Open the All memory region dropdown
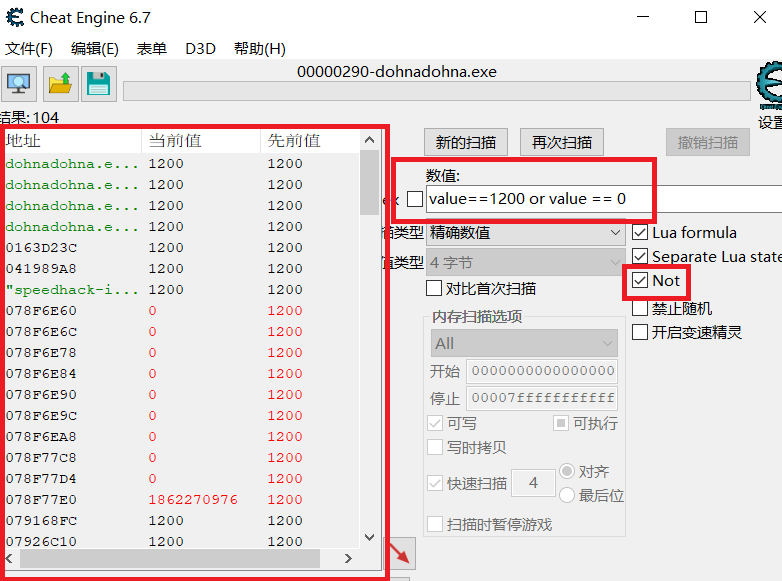Image resolution: width=782 pixels, height=581 pixels. point(523,343)
